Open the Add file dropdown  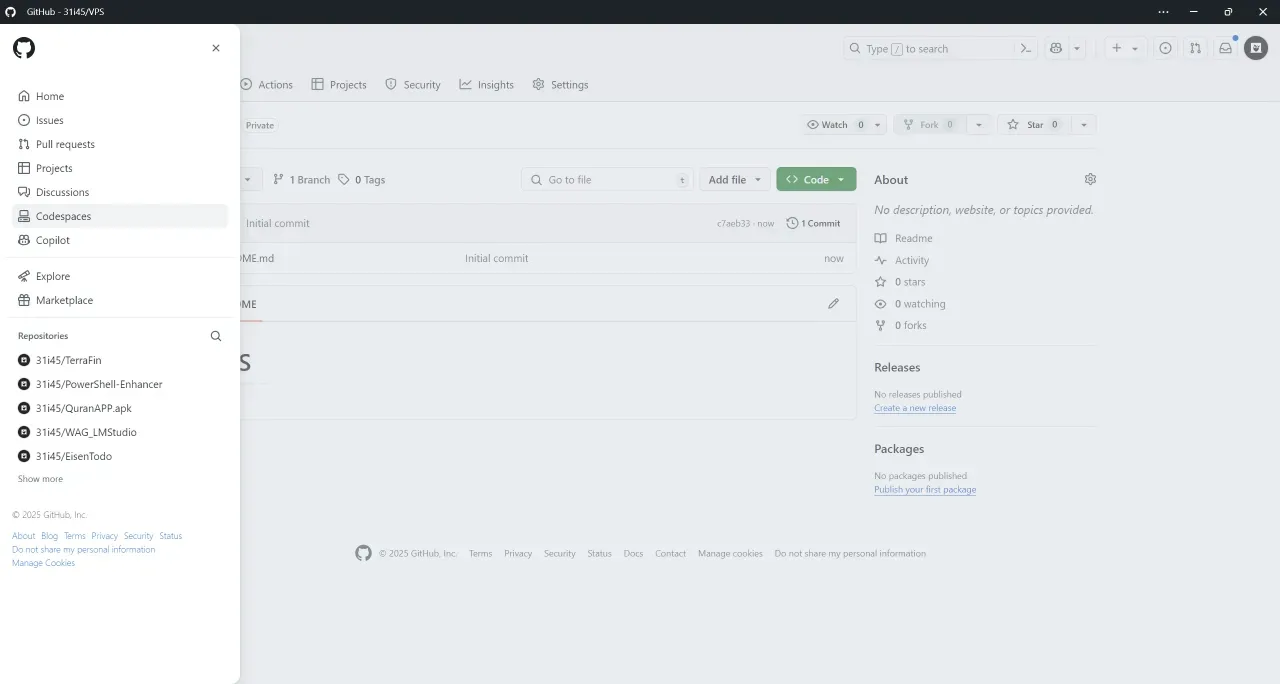735,180
